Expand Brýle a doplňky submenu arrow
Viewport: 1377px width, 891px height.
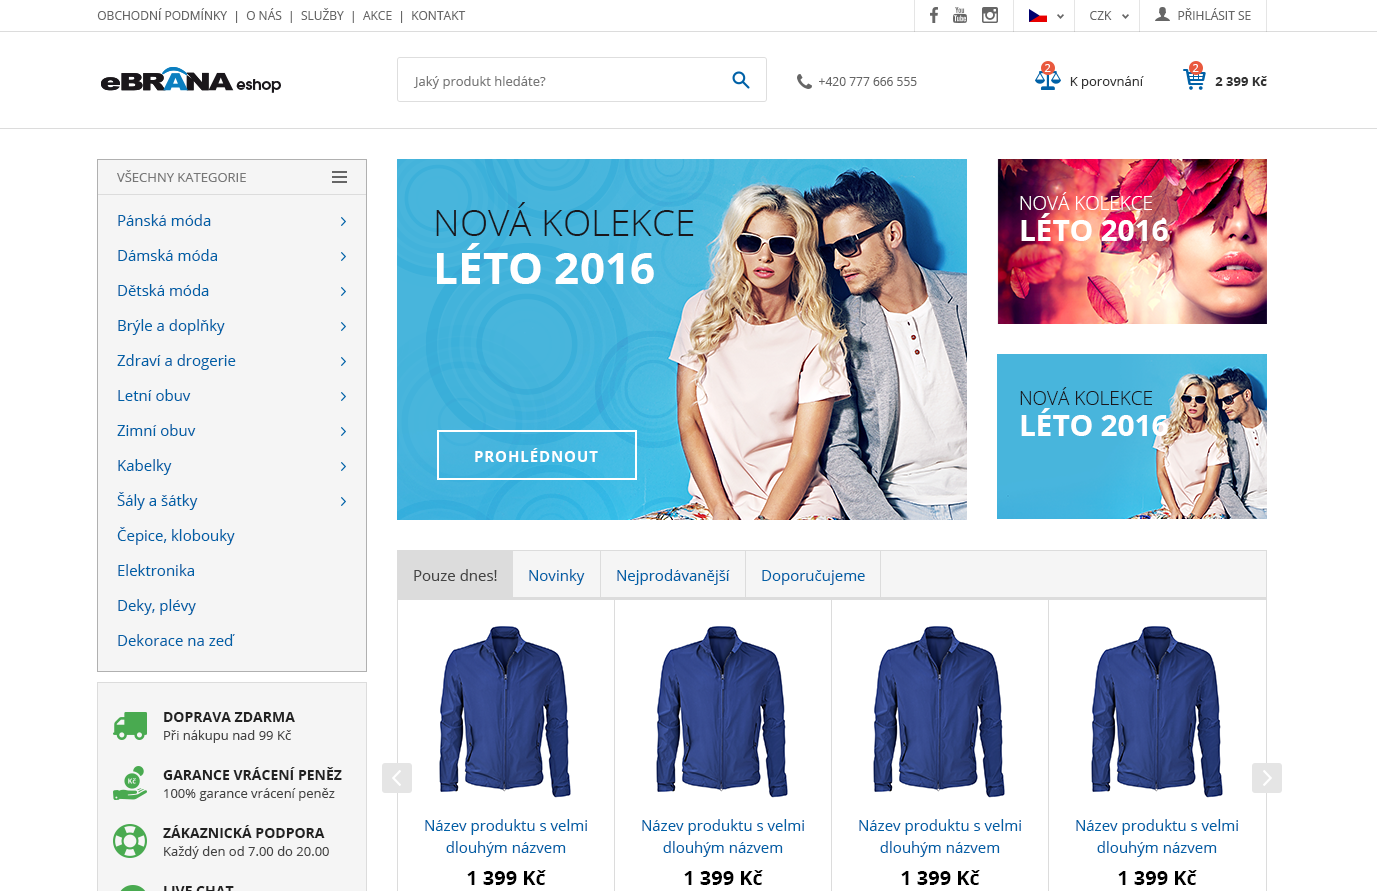pyautogui.click(x=343, y=326)
